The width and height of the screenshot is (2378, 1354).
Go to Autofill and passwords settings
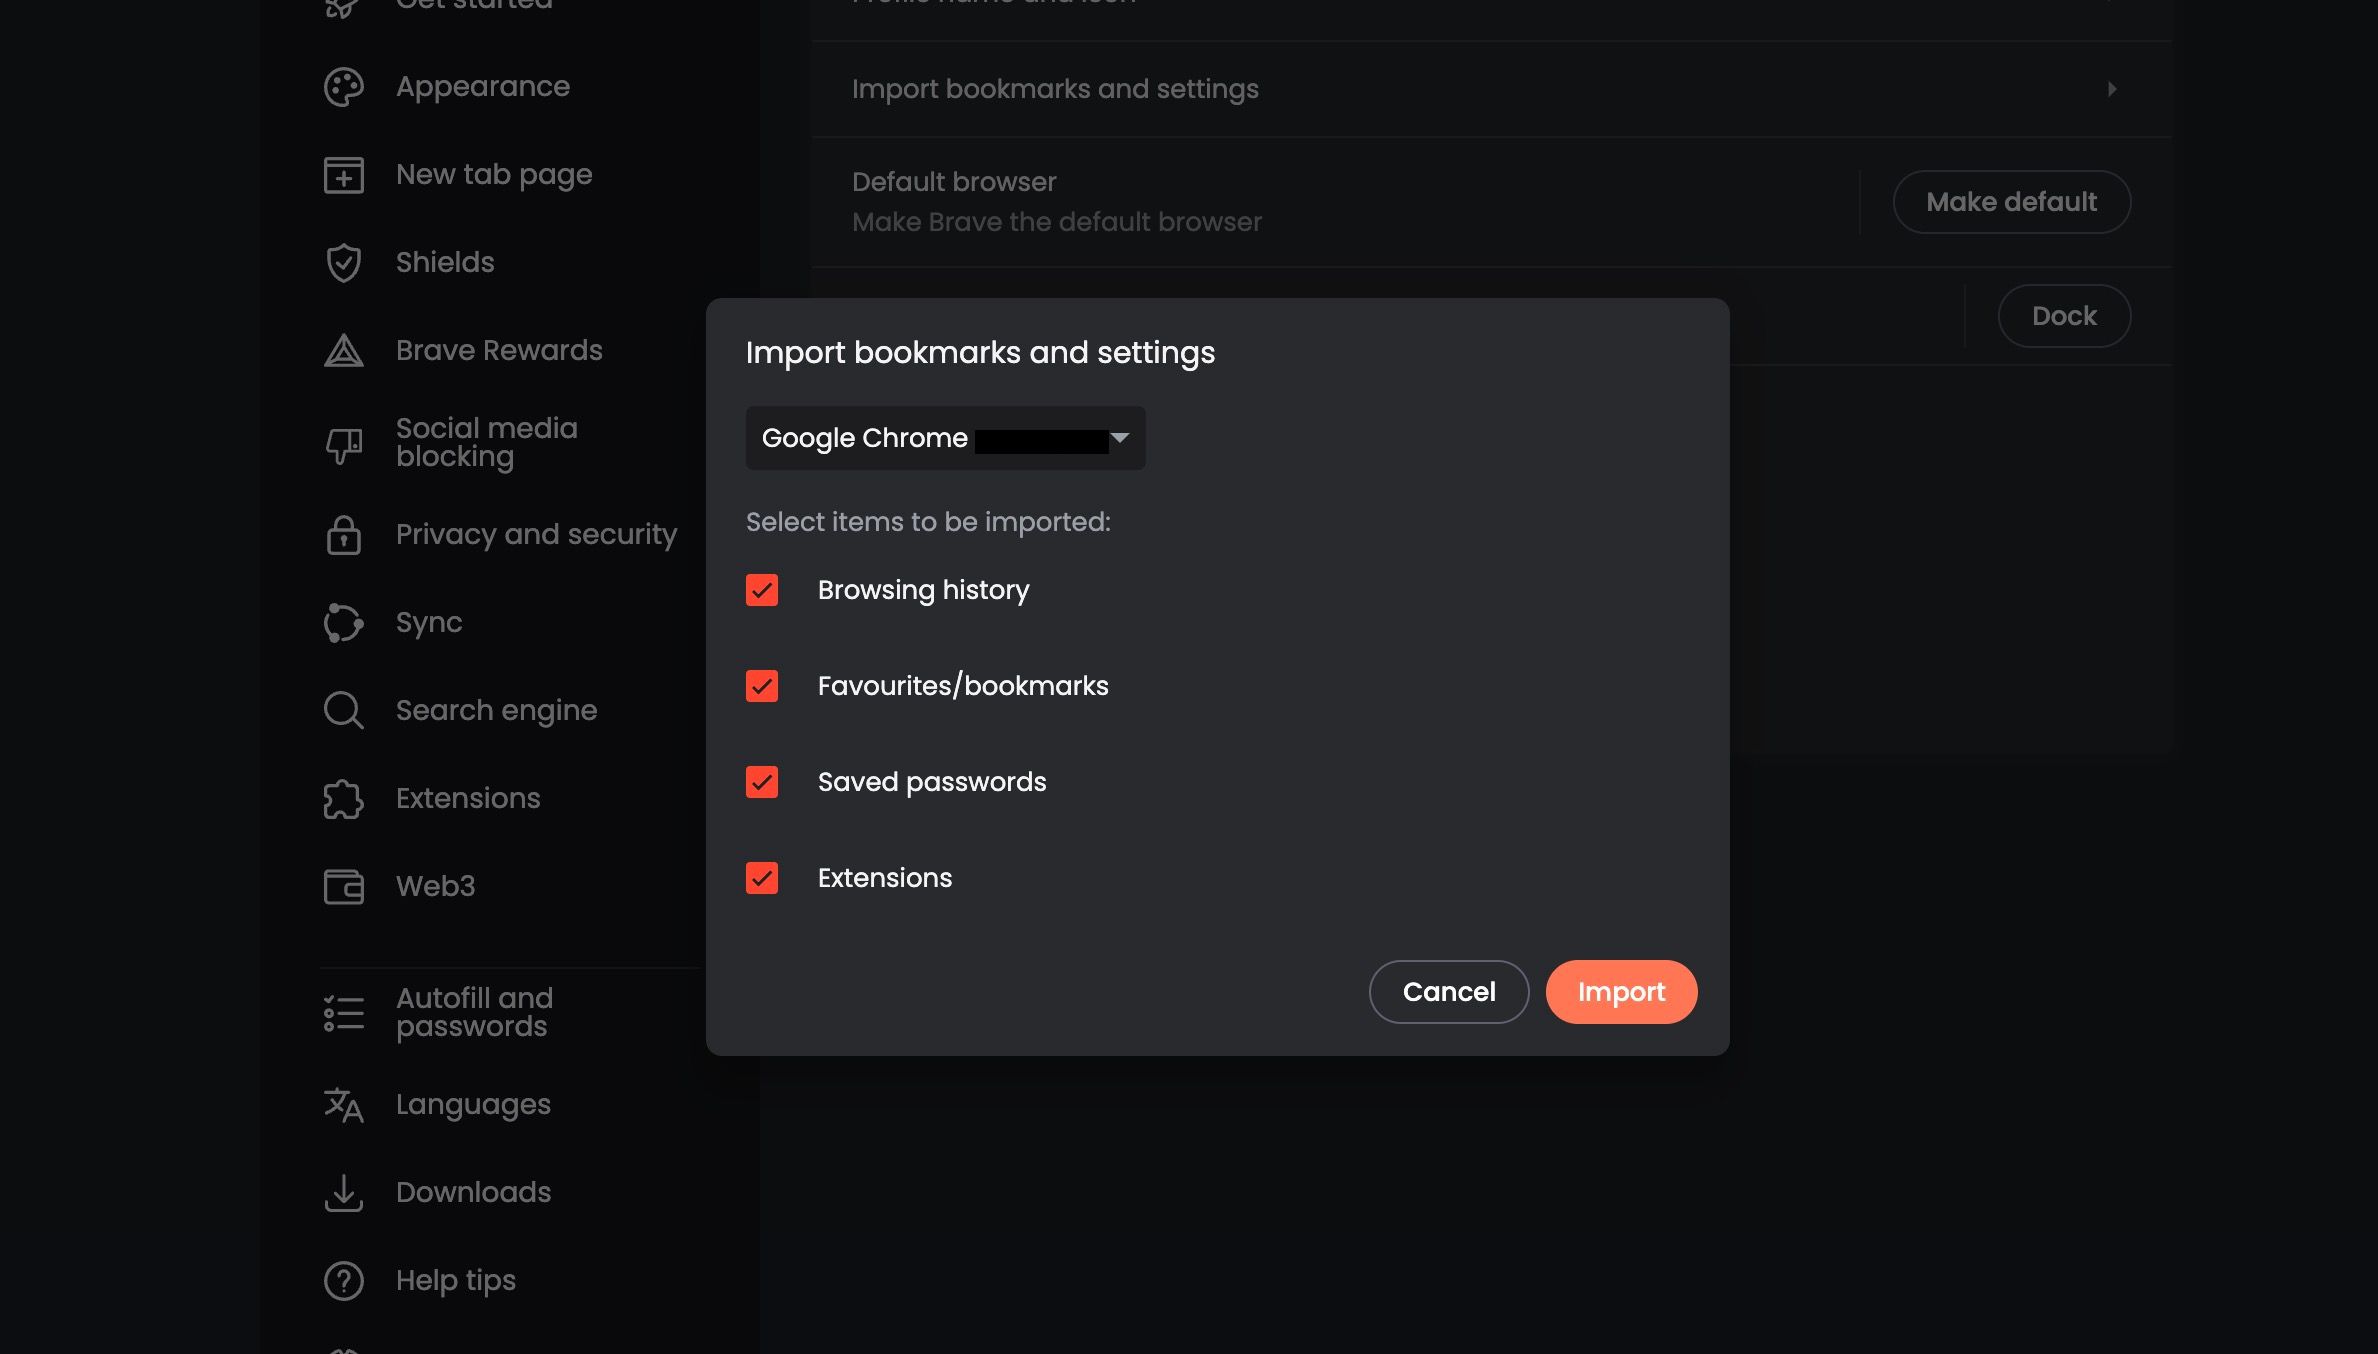point(474,1012)
